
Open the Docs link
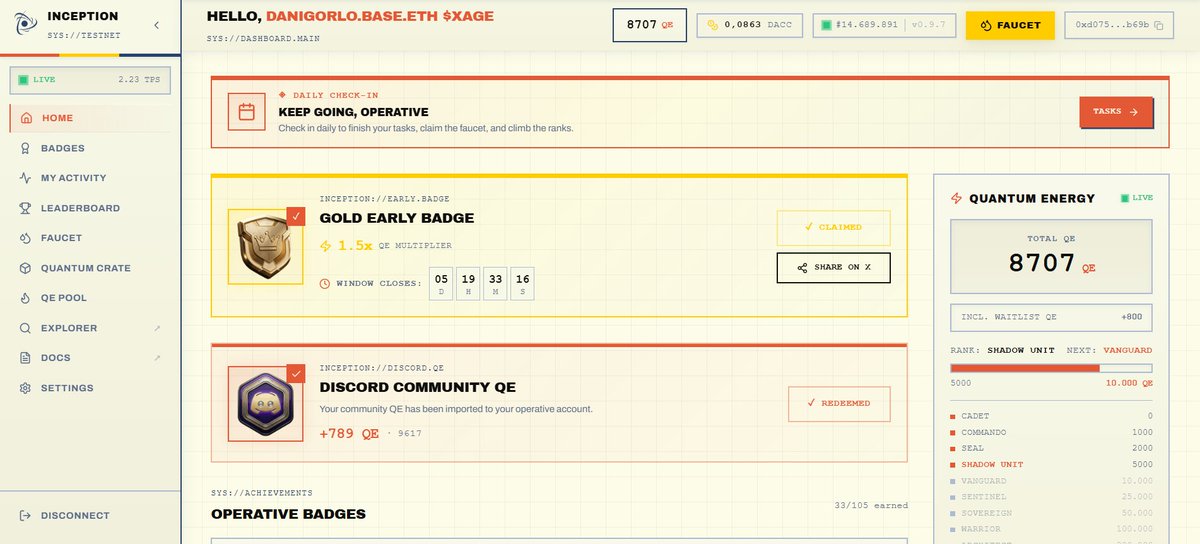[91, 358]
